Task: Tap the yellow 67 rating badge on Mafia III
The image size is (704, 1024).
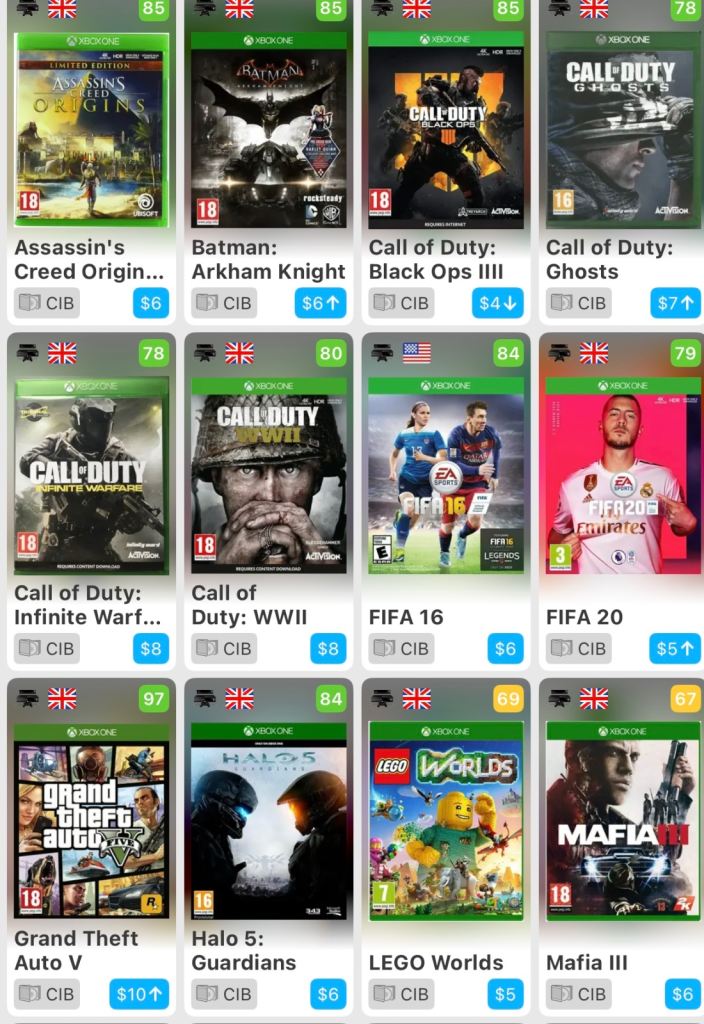Action: point(685,699)
